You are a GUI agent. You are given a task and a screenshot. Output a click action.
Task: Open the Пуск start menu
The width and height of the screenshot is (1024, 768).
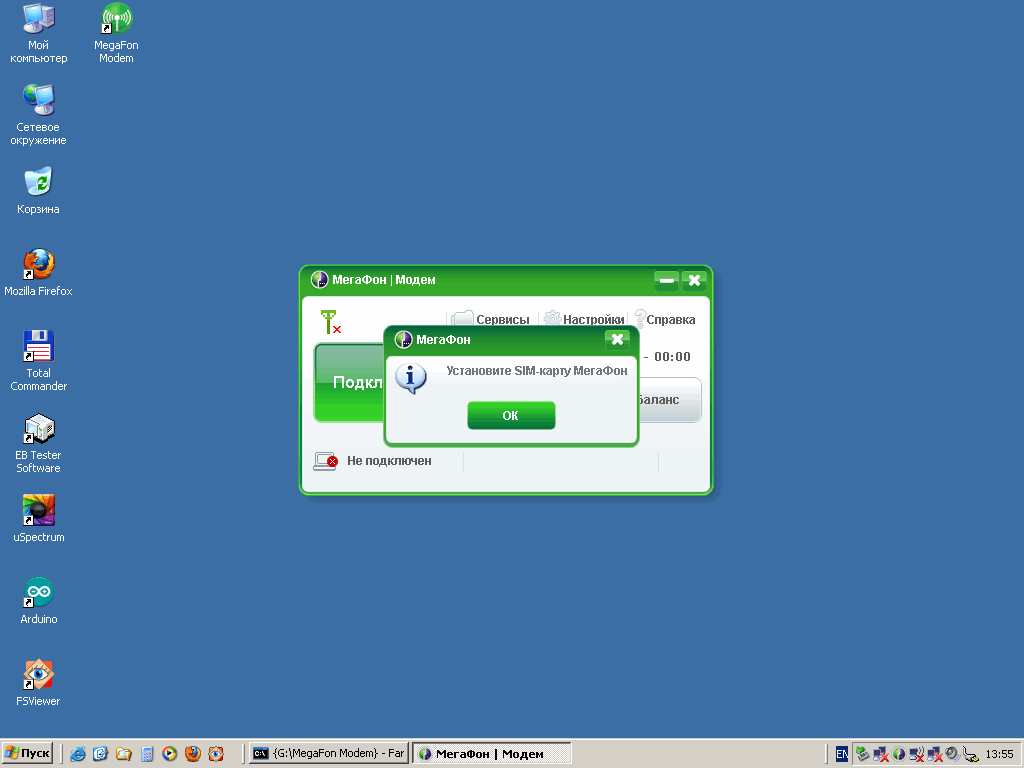27,754
